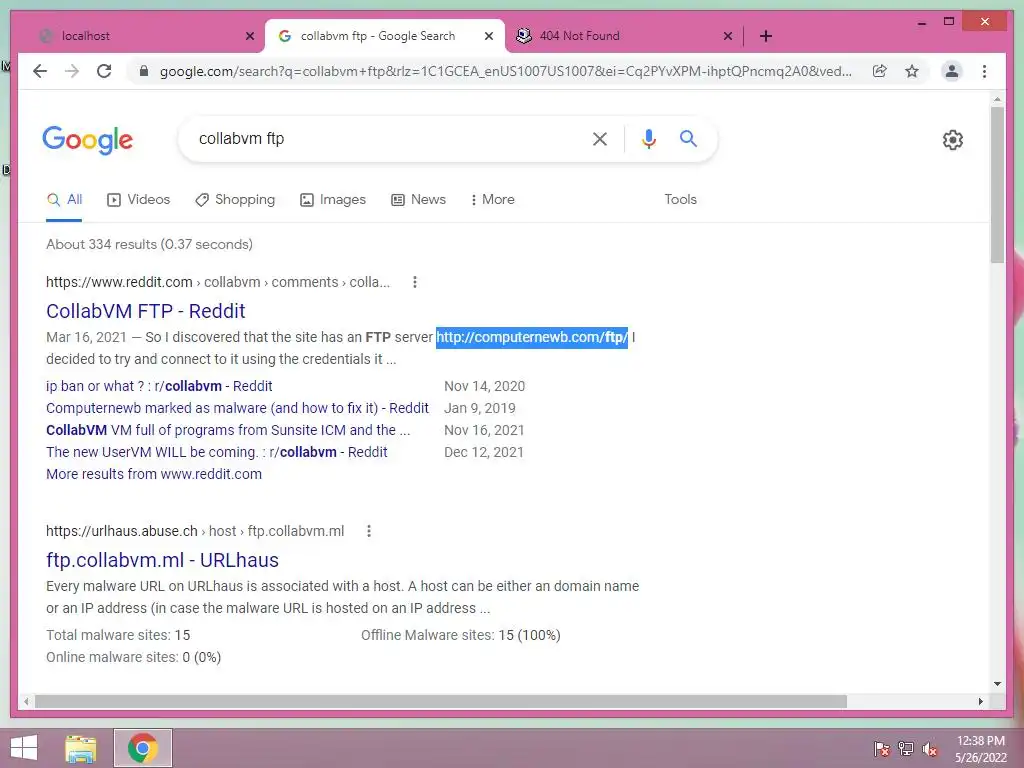Viewport: 1024px width, 768px height.
Task: Click the urlhaus.abuse.ch breadcrumb URL
Action: (195, 531)
